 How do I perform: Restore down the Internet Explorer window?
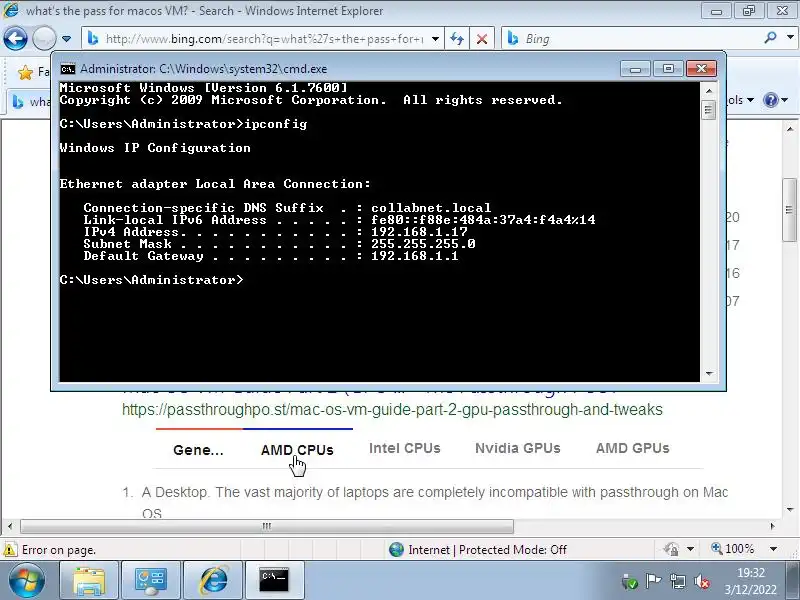tap(748, 11)
